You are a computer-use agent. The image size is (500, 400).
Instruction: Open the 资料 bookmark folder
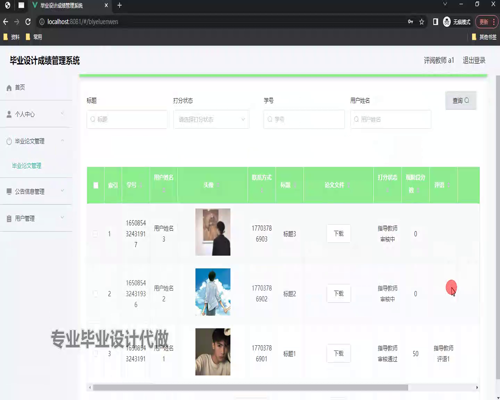tap(11, 37)
